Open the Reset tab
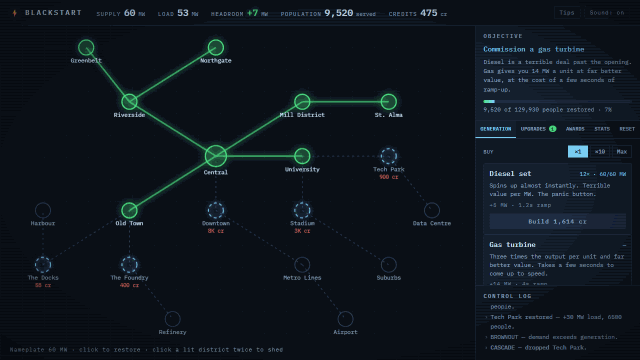Viewport: 640px width, 360px height. point(627,129)
